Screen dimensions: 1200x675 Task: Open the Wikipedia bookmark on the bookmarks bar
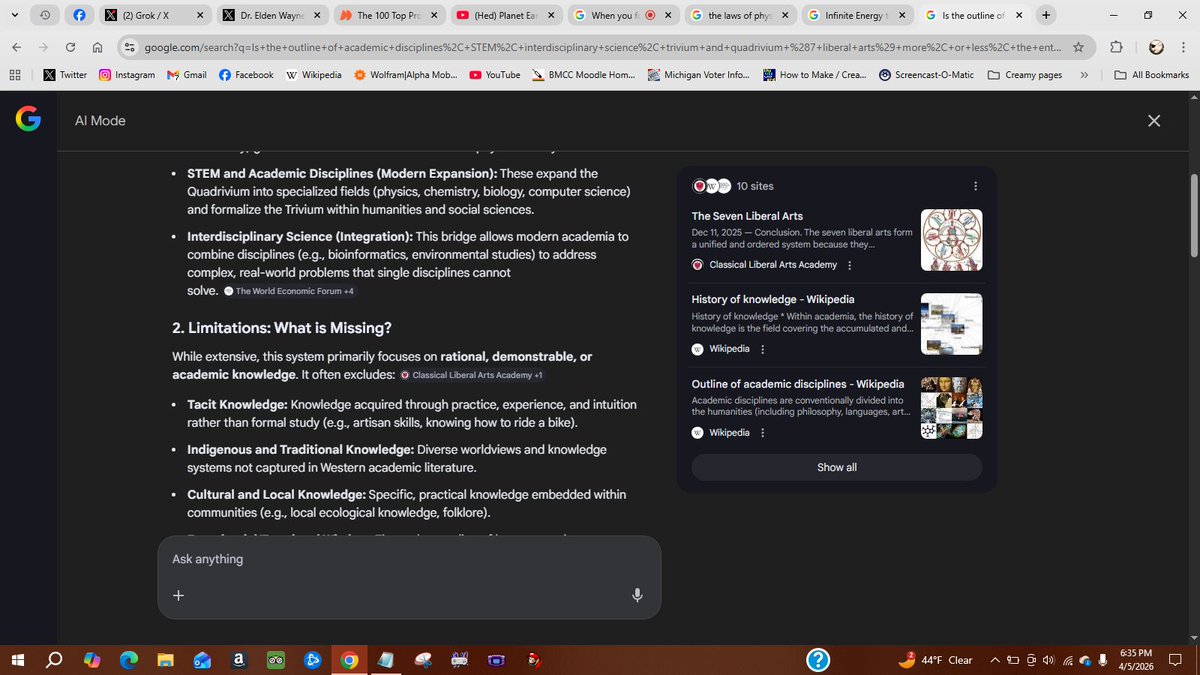314,74
